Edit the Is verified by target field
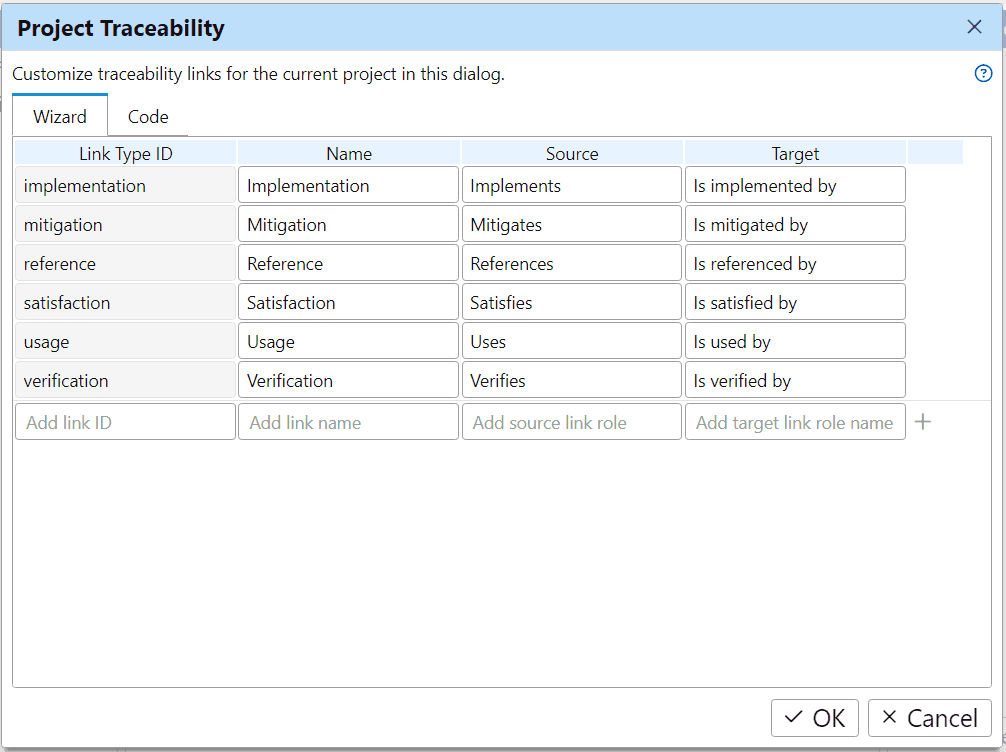The width and height of the screenshot is (1006, 752). click(x=795, y=380)
